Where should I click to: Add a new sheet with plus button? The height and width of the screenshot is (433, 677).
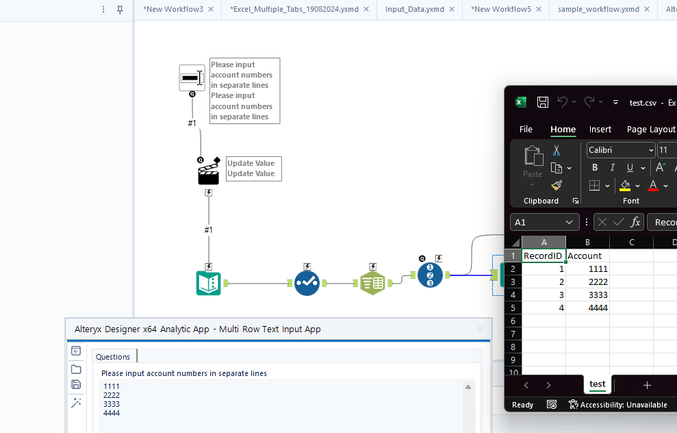647,385
